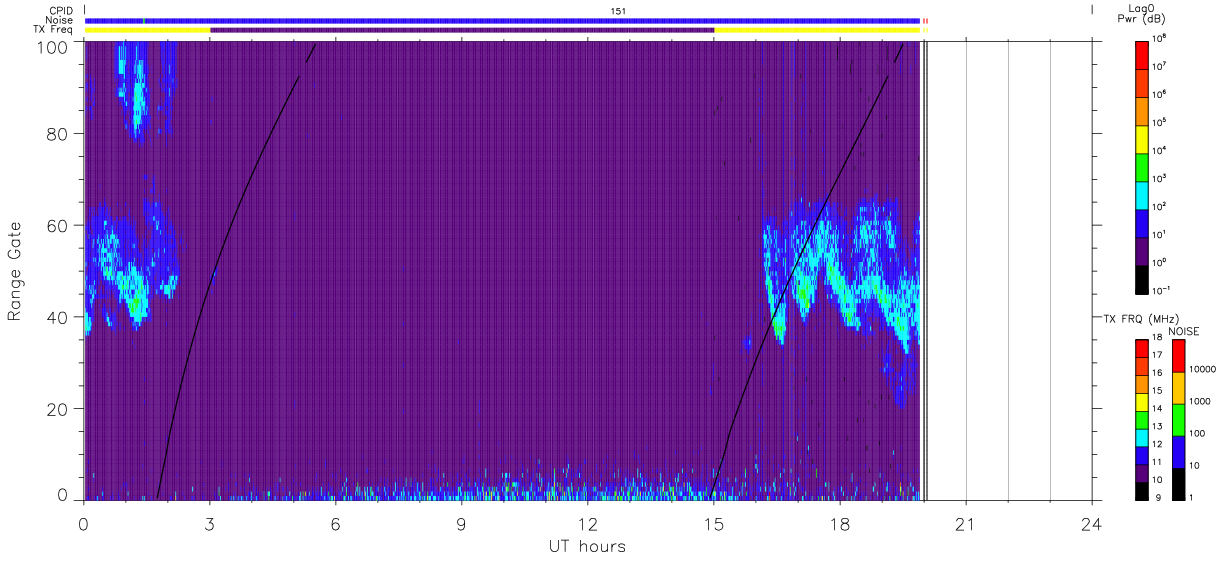The width and height of the screenshot is (1228, 567).
Task: Click the y-axis tick label '100'
Action: pyautogui.click(x=52, y=47)
